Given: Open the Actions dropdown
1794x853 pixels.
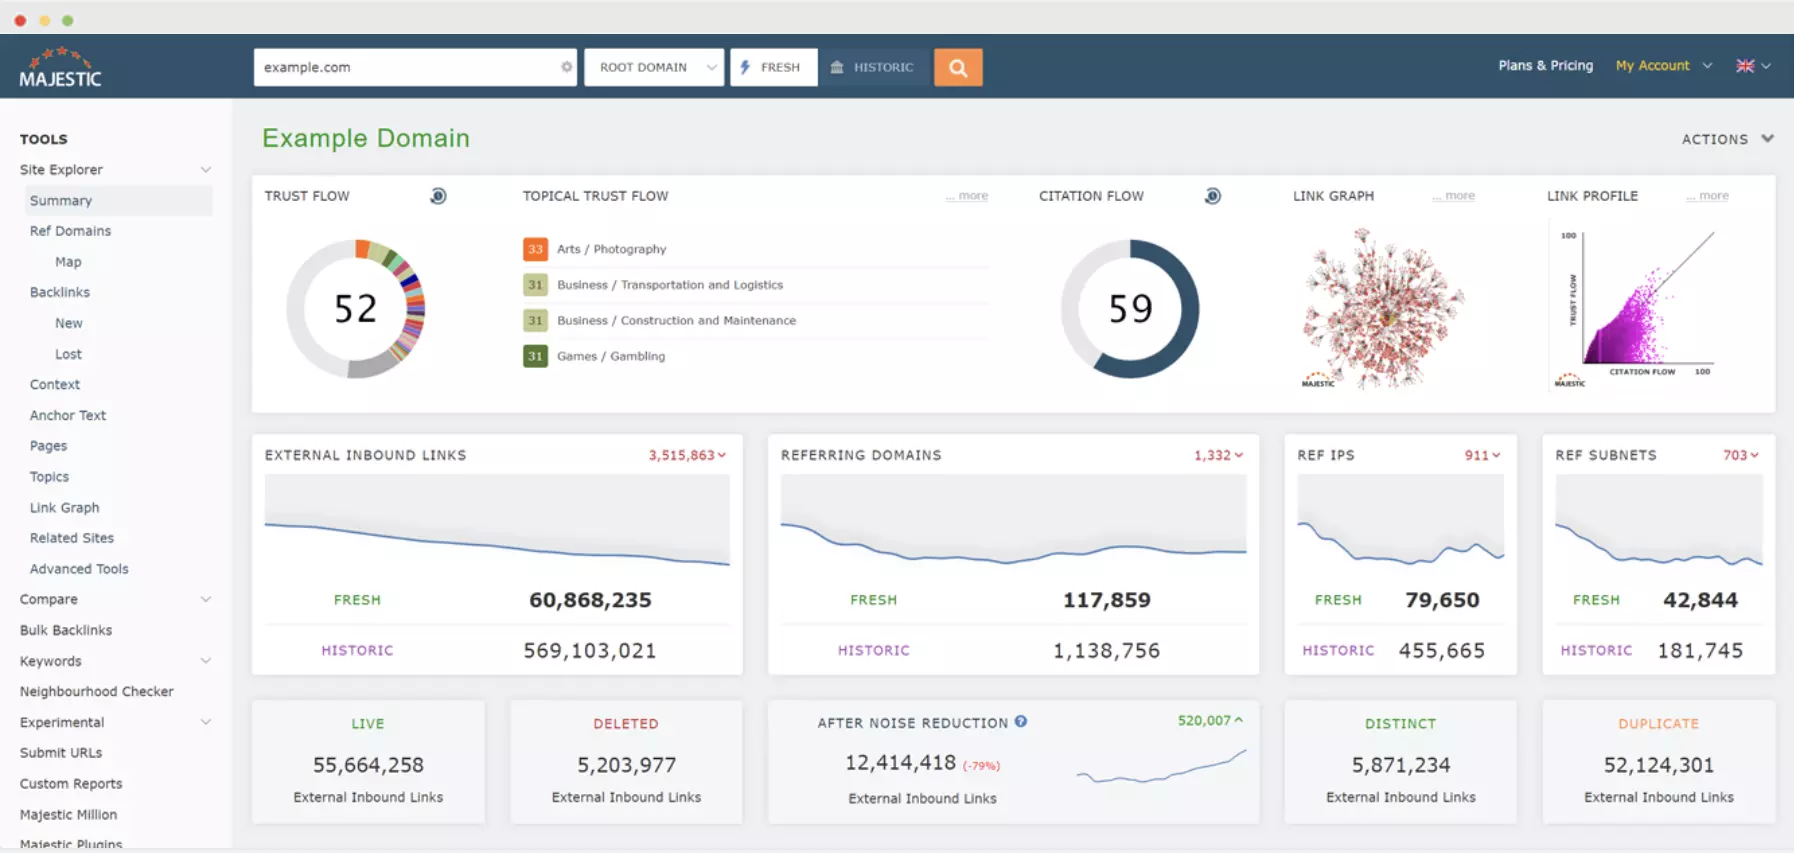Looking at the screenshot, I should (1727, 139).
